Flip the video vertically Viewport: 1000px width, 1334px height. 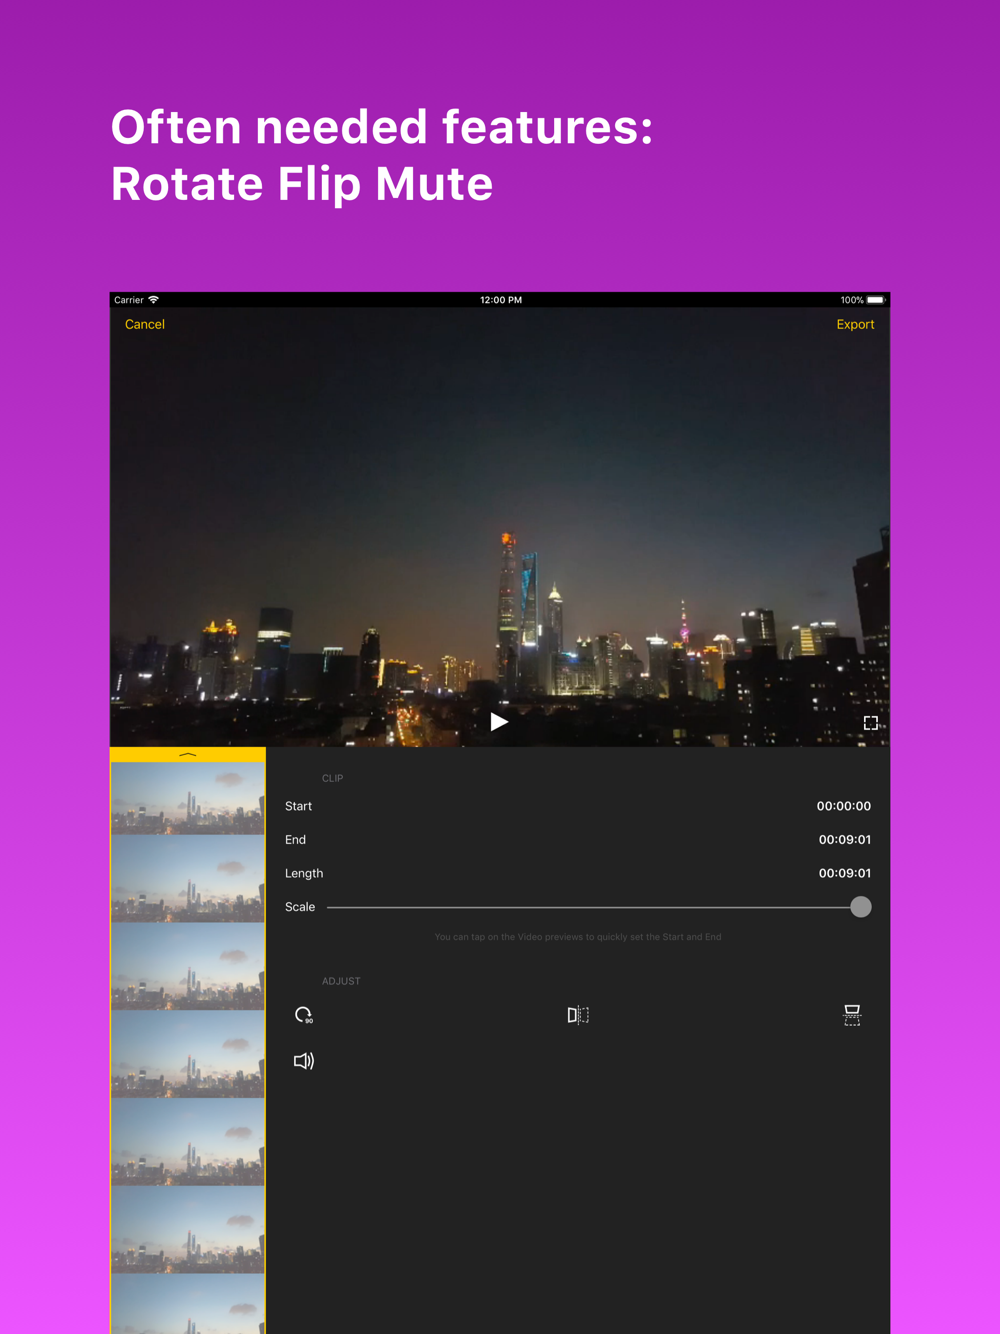pos(852,1015)
